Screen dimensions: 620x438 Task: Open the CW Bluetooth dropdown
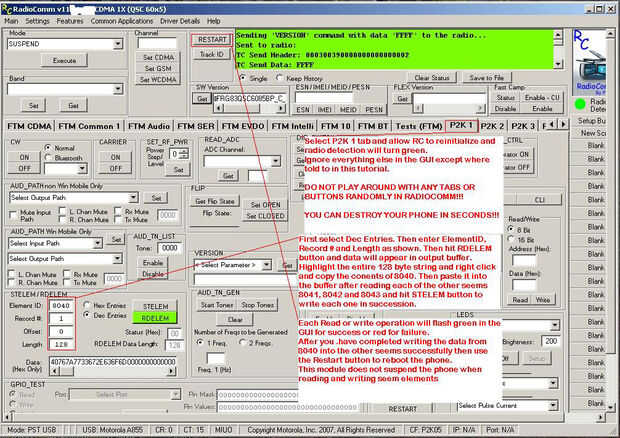point(82,169)
